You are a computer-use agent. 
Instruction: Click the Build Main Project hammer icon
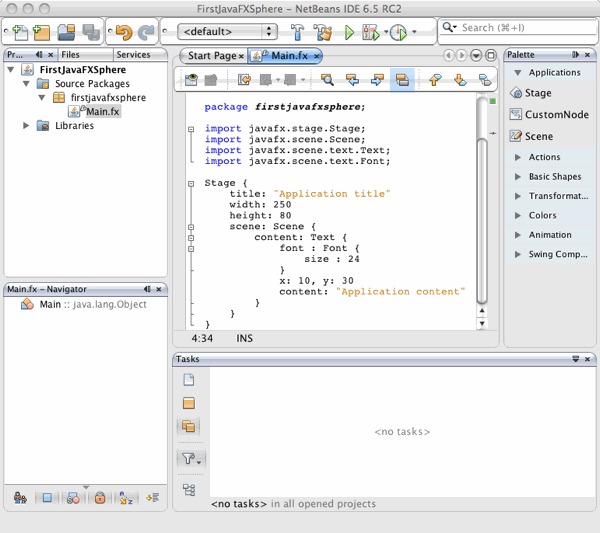pyautogui.click(x=297, y=32)
